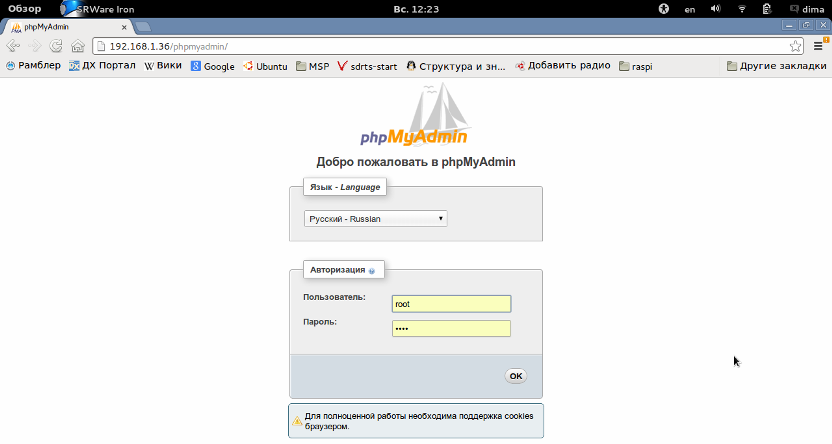Open the clock calendar Вс. 12:23
Screen dimensions: 832x444
click(x=416, y=9)
